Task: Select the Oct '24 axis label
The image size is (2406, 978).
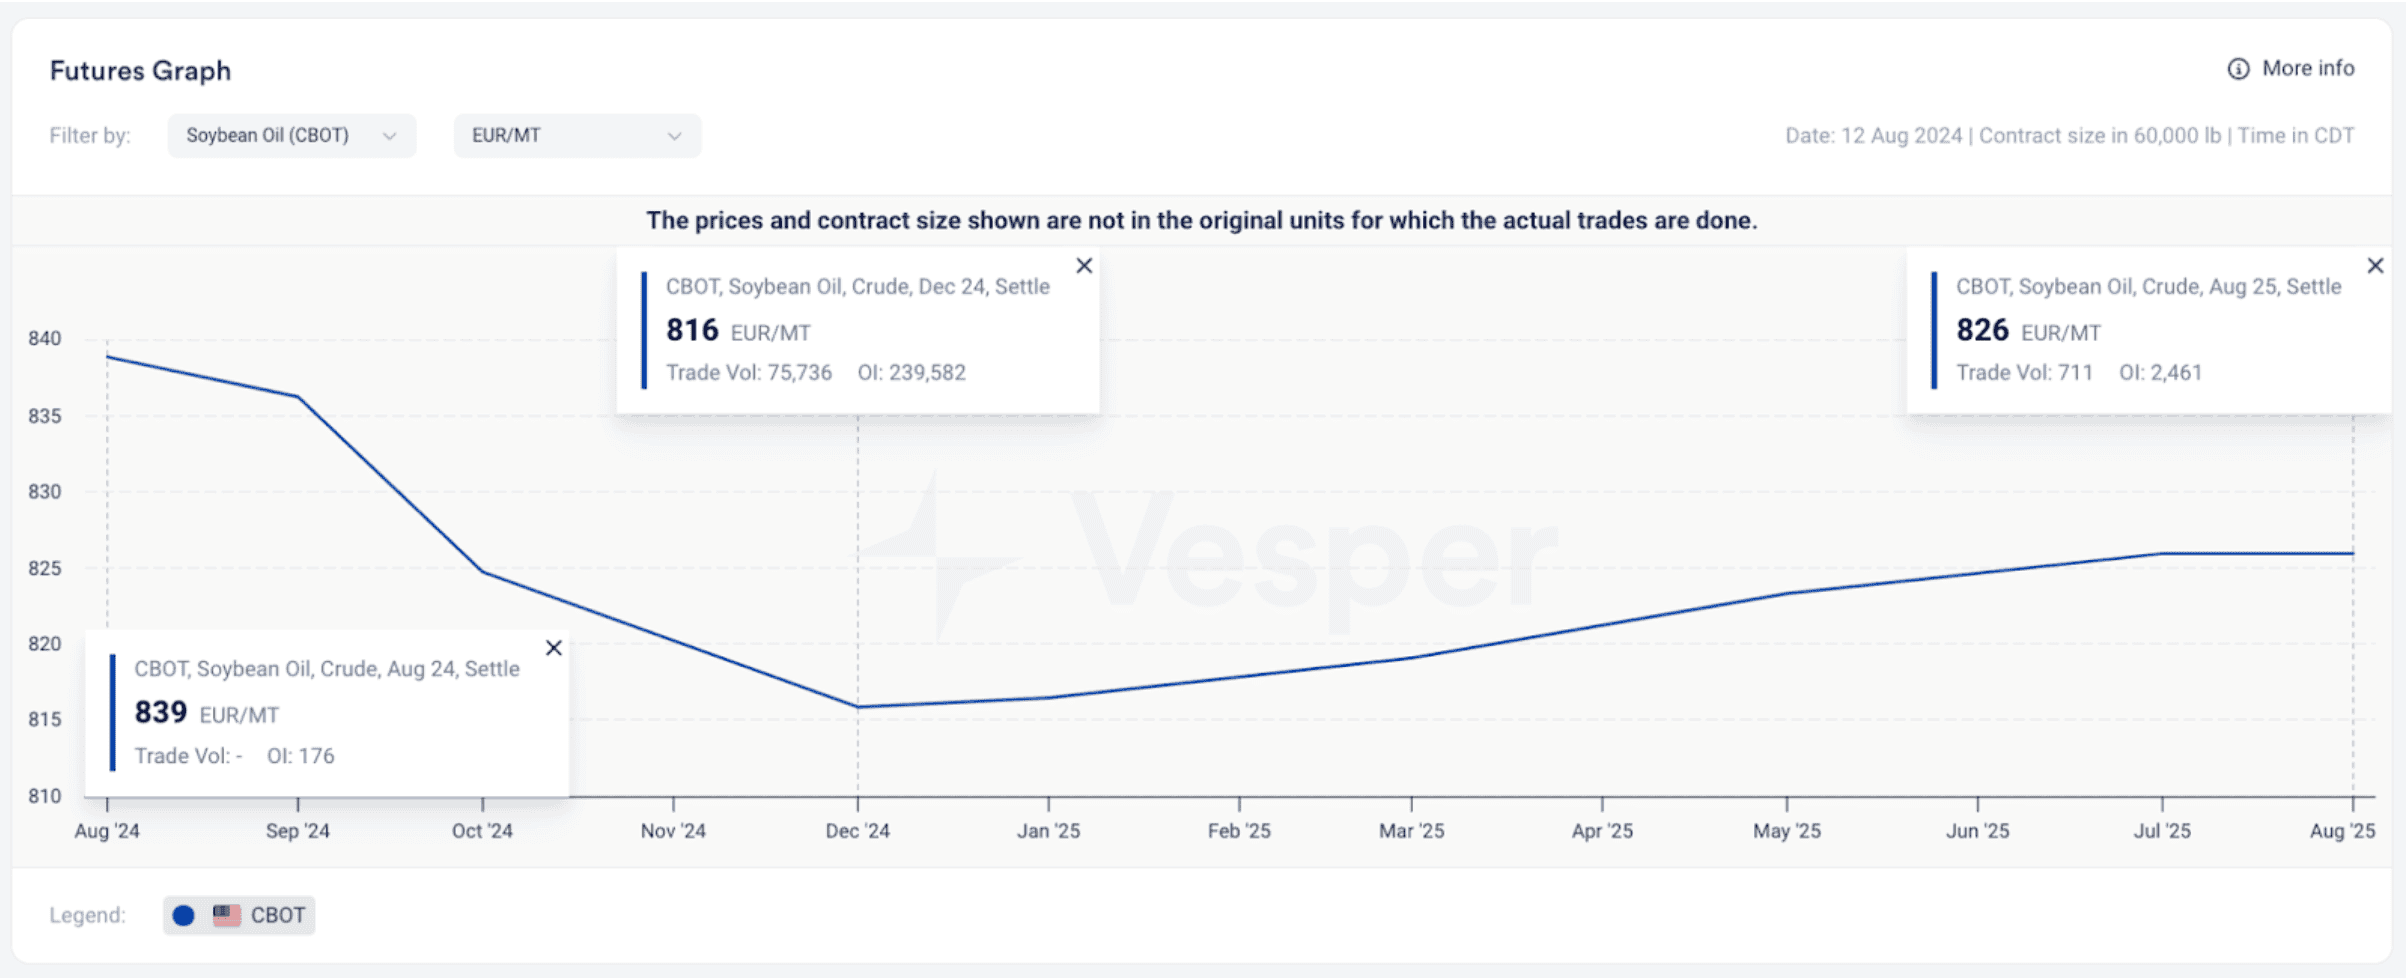Action: pyautogui.click(x=482, y=831)
